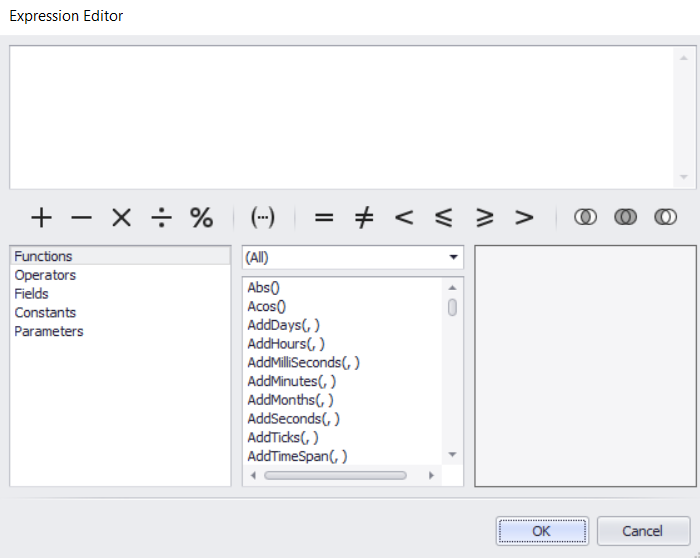Viewport: 700px width, 558px height.
Task: Open the (All) function category dropdown
Action: coord(353,257)
